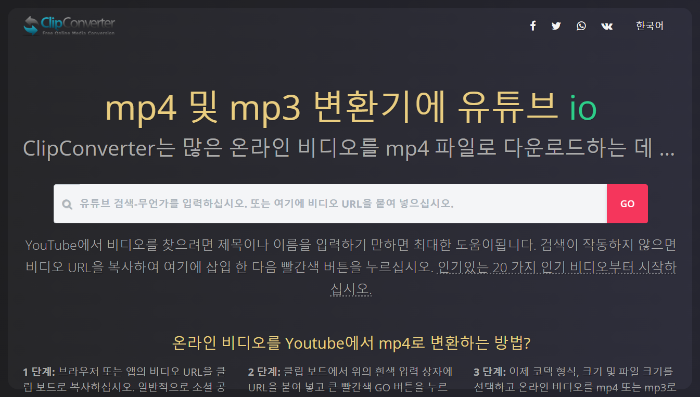
Task: Click the red GO button
Action: pyautogui.click(x=627, y=204)
